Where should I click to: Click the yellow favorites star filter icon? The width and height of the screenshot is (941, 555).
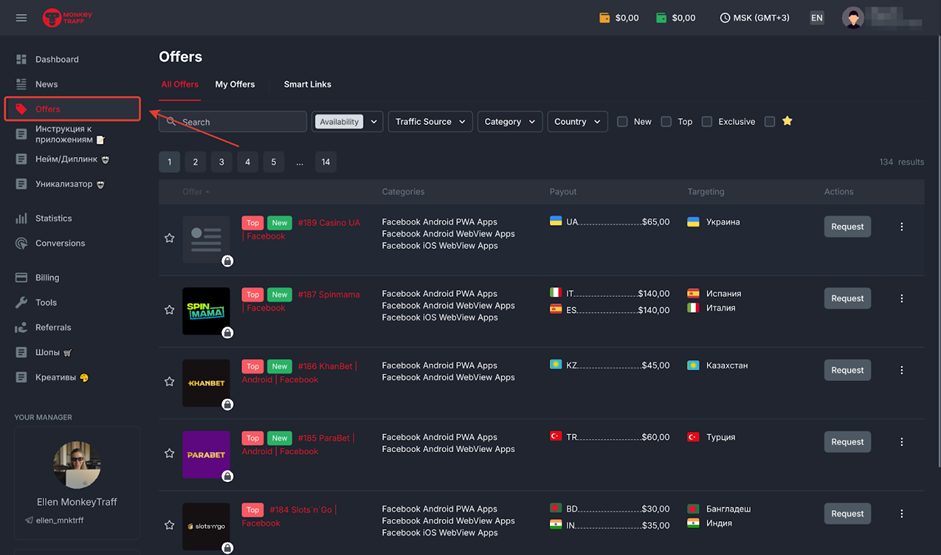point(787,121)
